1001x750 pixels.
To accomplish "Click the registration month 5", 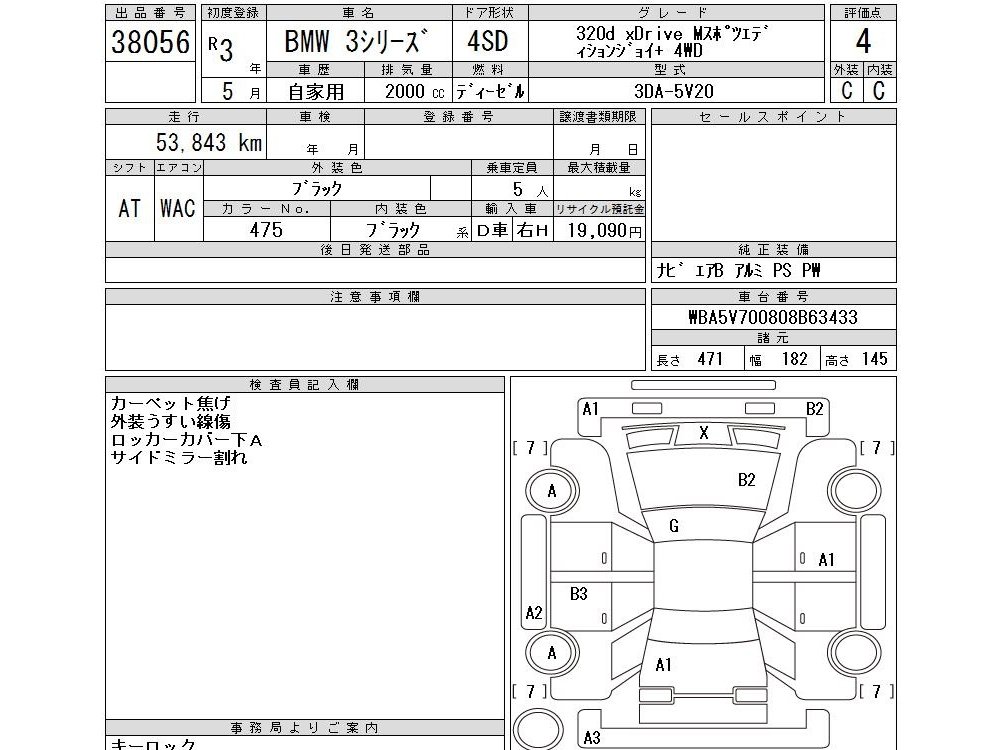I will point(227,91).
